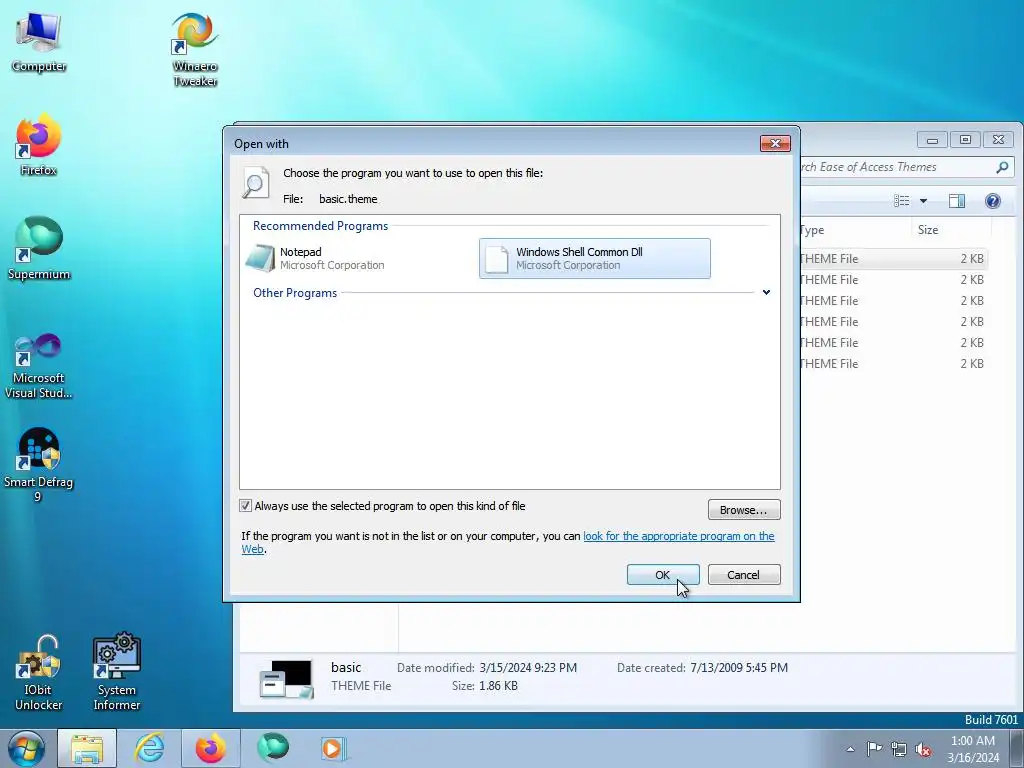Click Date modified value 3/15/2024 9:23 PM

pos(528,667)
